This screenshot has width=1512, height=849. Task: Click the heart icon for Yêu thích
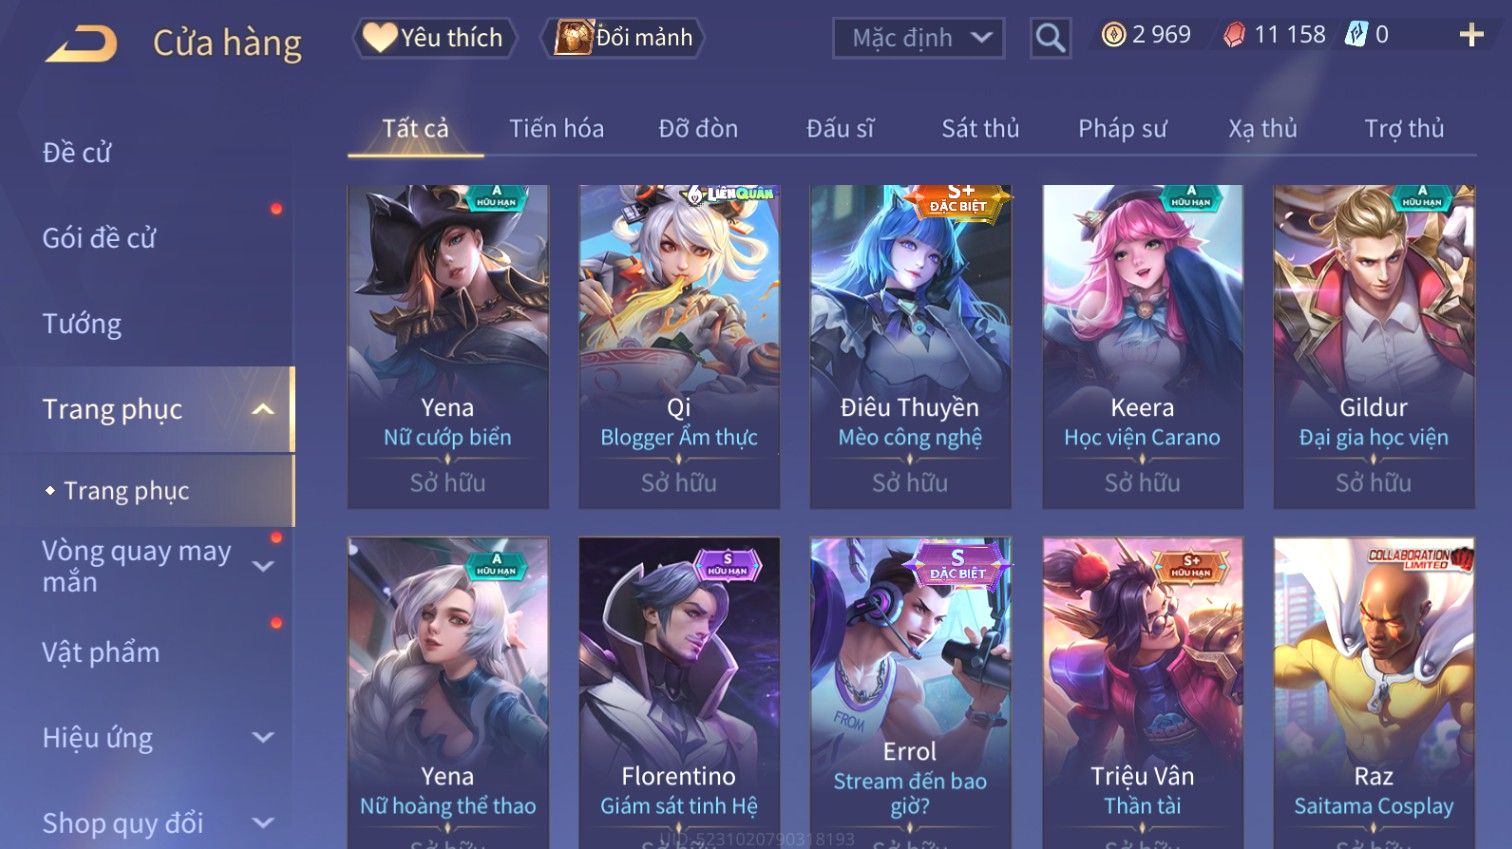click(x=380, y=37)
